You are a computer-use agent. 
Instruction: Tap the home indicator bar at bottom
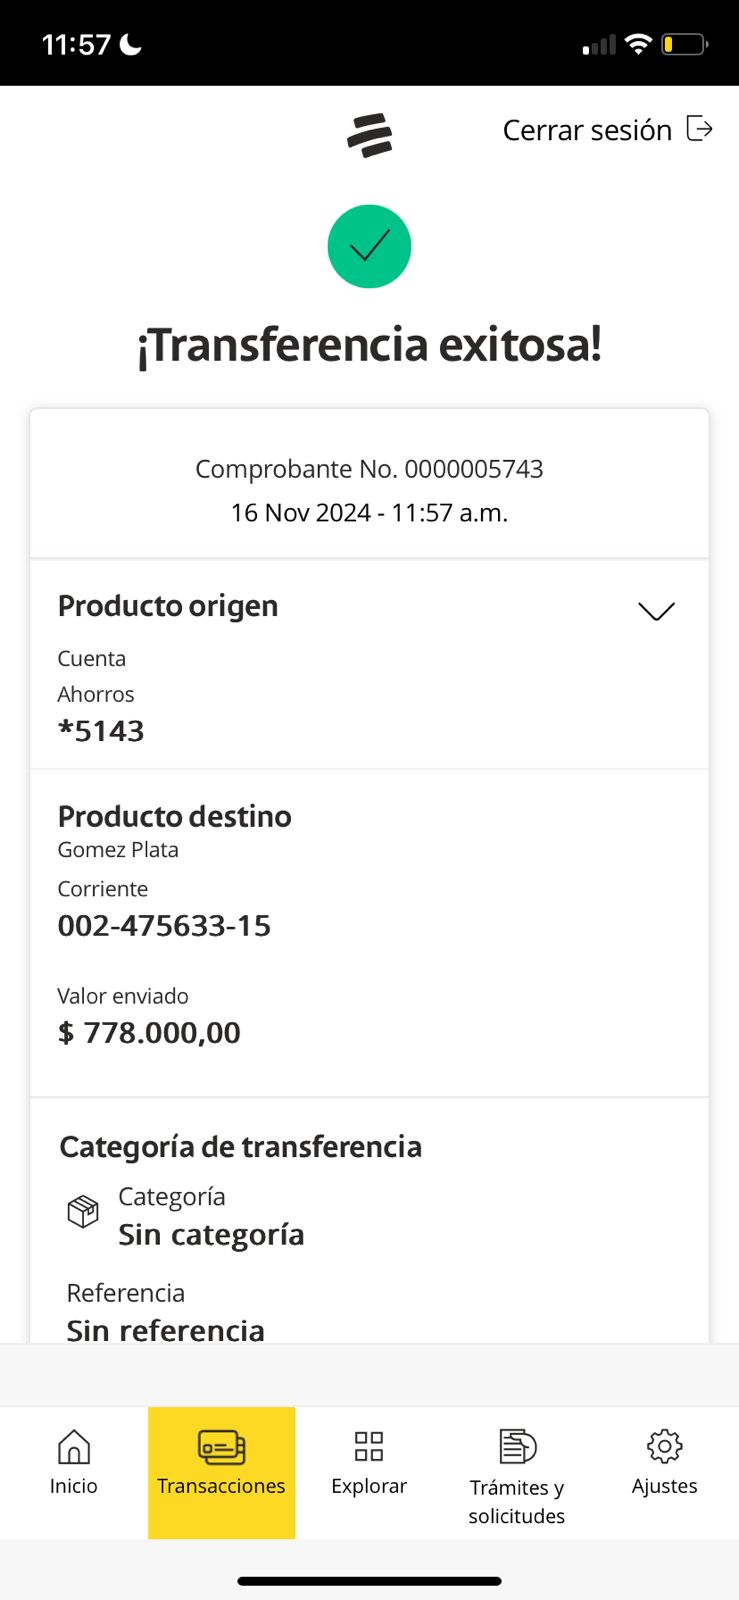coord(369,1581)
